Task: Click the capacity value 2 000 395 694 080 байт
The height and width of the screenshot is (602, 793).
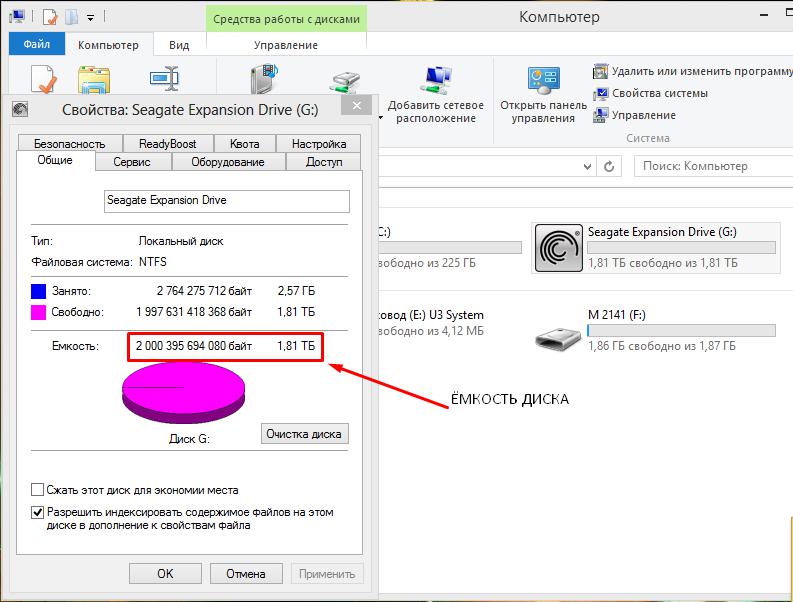Action: 194,347
